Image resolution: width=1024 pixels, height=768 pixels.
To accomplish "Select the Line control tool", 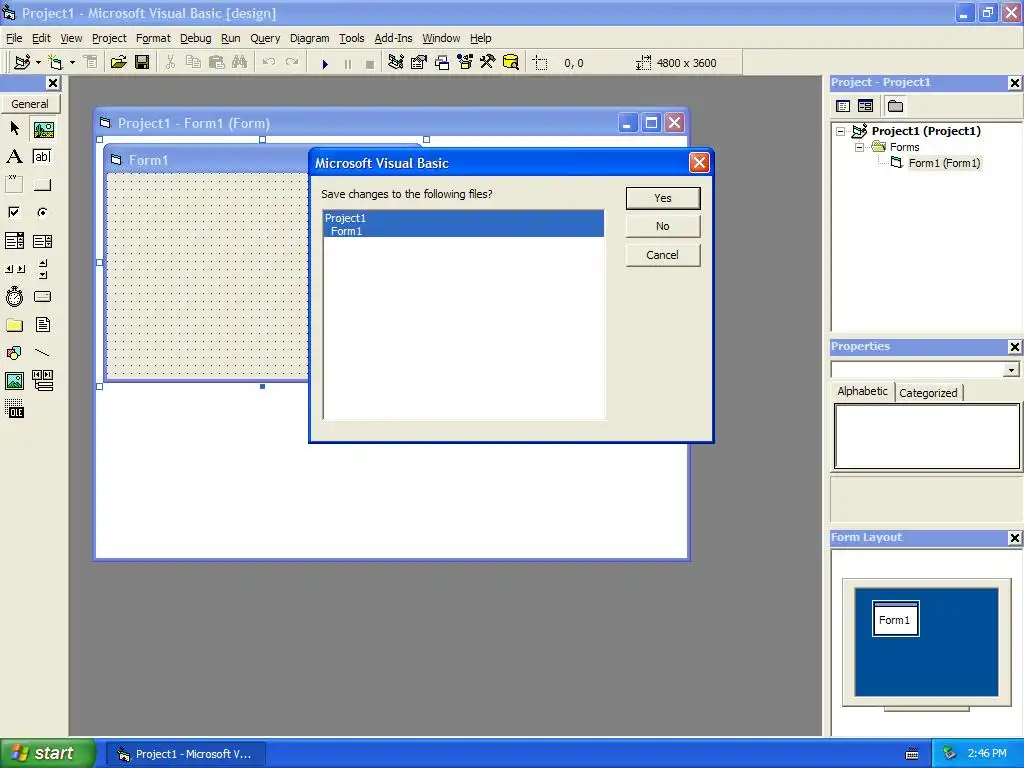I will tap(43, 353).
